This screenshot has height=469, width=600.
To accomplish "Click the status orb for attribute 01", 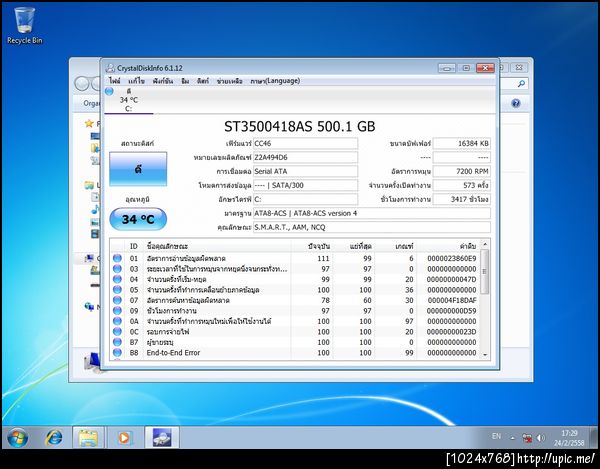I will (x=117, y=258).
